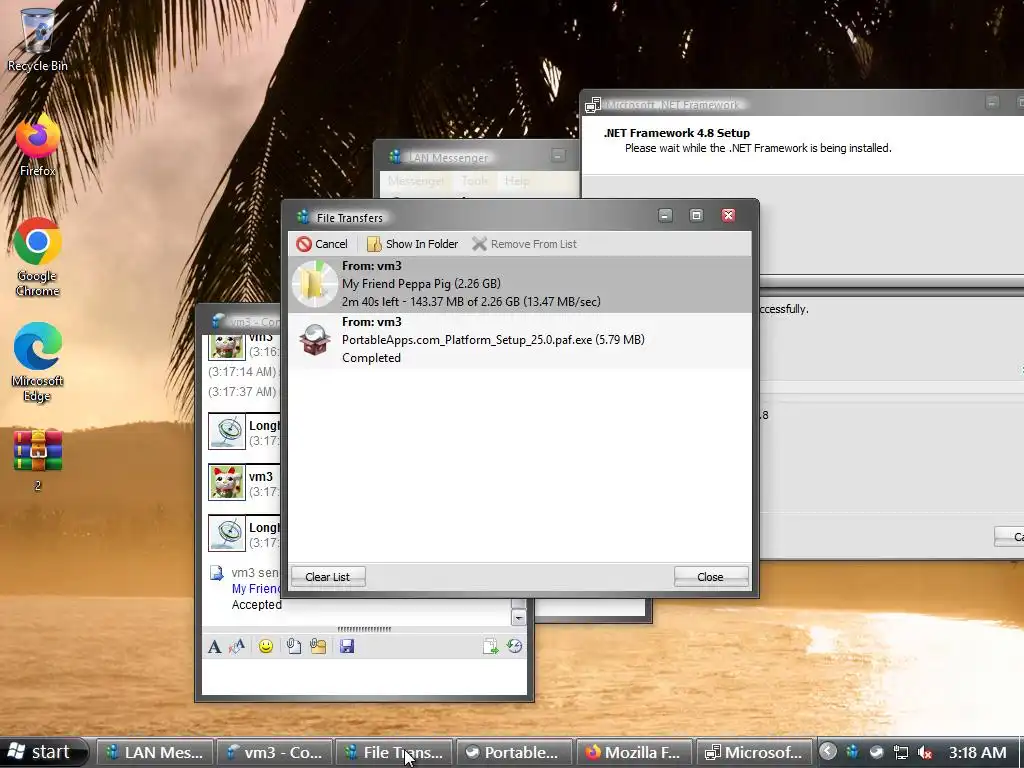Image resolution: width=1024 pixels, height=768 pixels.
Task: Switch to File Transfers taskbar button
Action: 394,752
